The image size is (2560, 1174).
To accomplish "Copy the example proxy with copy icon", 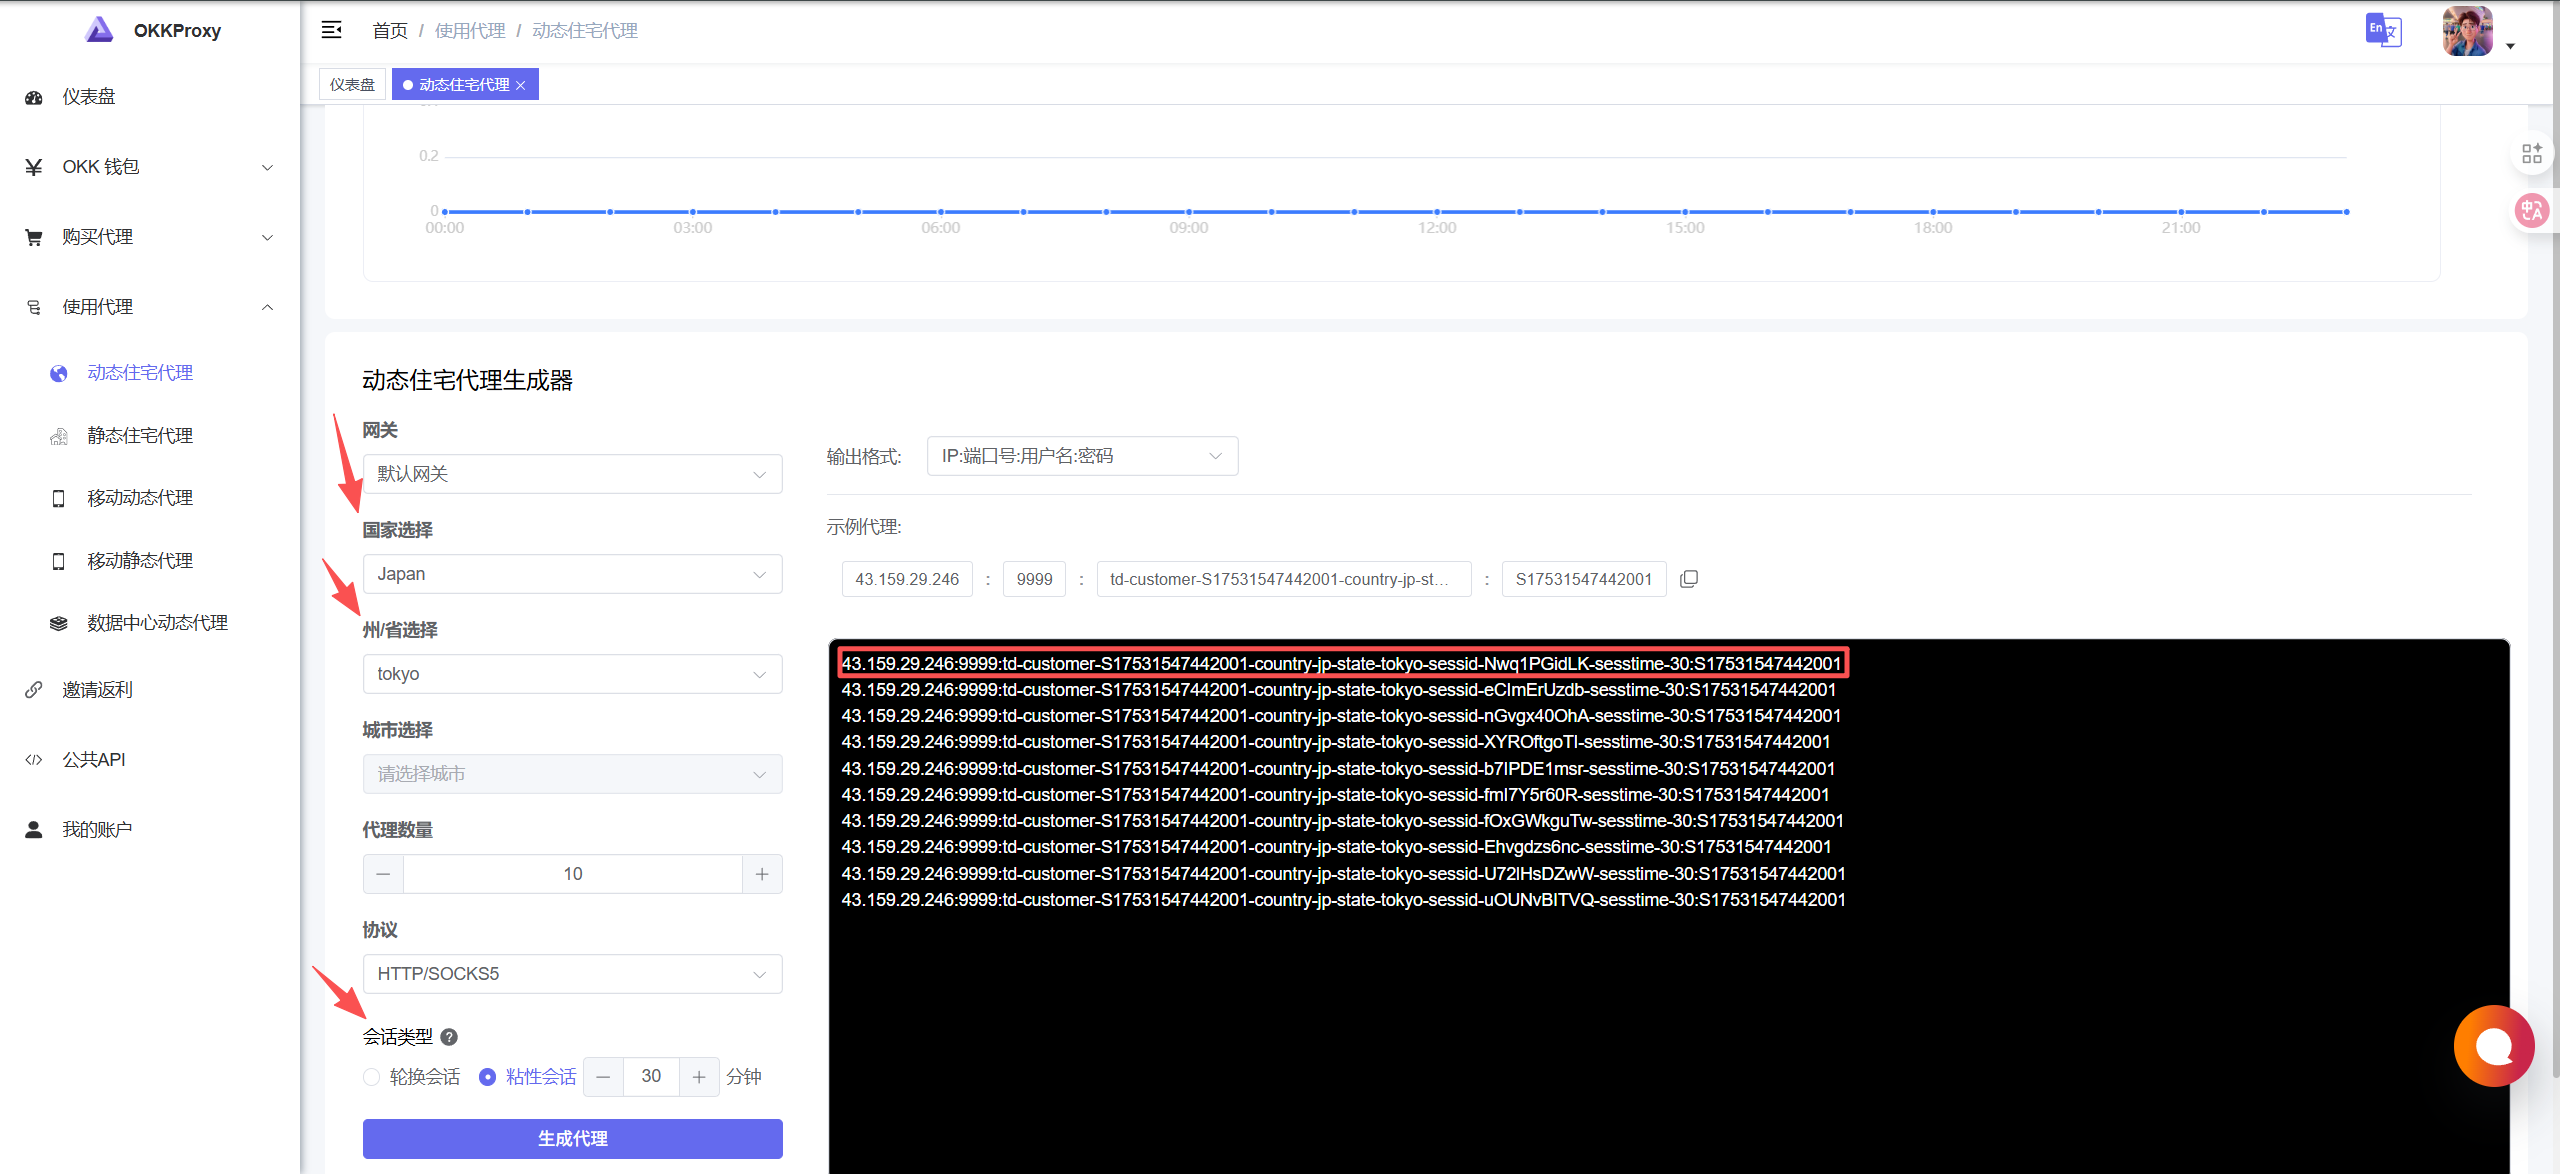I will click(1689, 579).
